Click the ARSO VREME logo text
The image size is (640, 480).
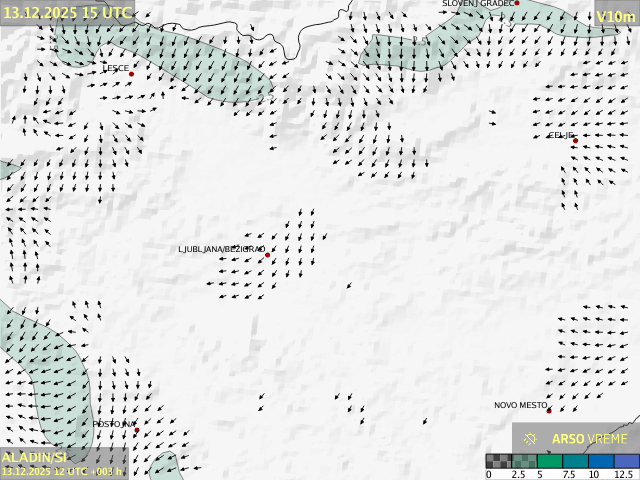pyautogui.click(x=590, y=439)
